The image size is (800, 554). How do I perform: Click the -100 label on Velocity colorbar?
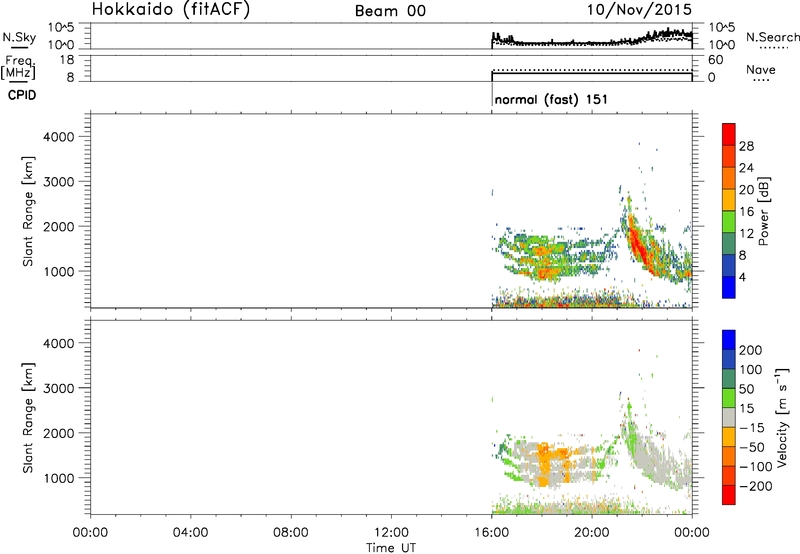[756, 466]
